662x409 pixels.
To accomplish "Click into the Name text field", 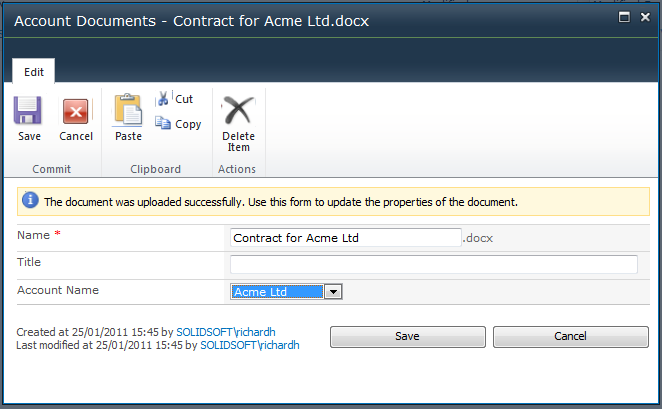I will (x=345, y=238).
